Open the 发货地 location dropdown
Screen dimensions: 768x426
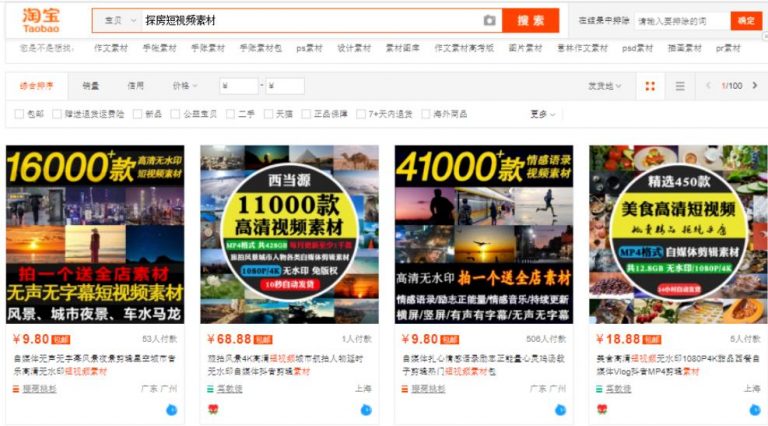[x=604, y=86]
